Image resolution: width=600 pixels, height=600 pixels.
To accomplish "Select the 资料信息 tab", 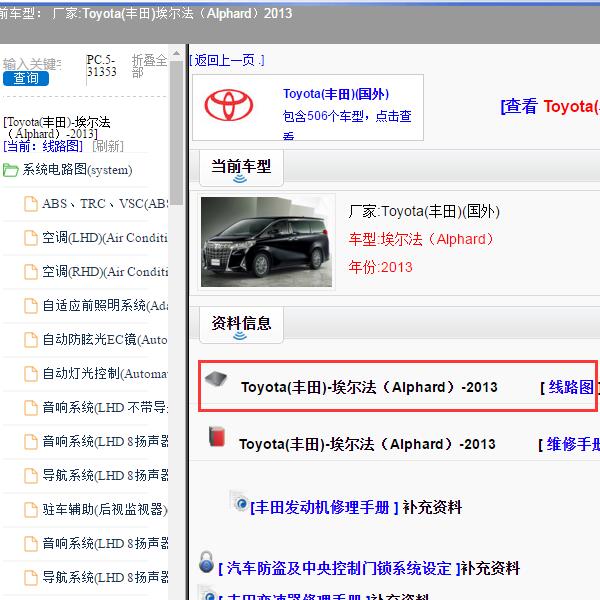I will [x=241, y=324].
